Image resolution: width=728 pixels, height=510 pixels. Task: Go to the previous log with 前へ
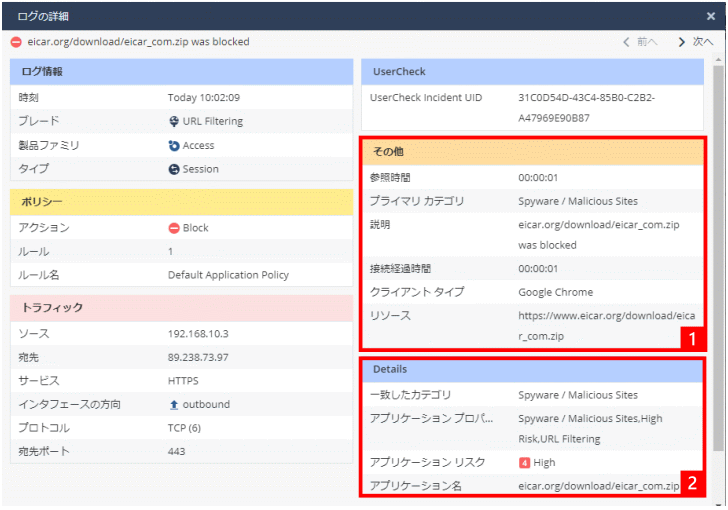(x=640, y=42)
